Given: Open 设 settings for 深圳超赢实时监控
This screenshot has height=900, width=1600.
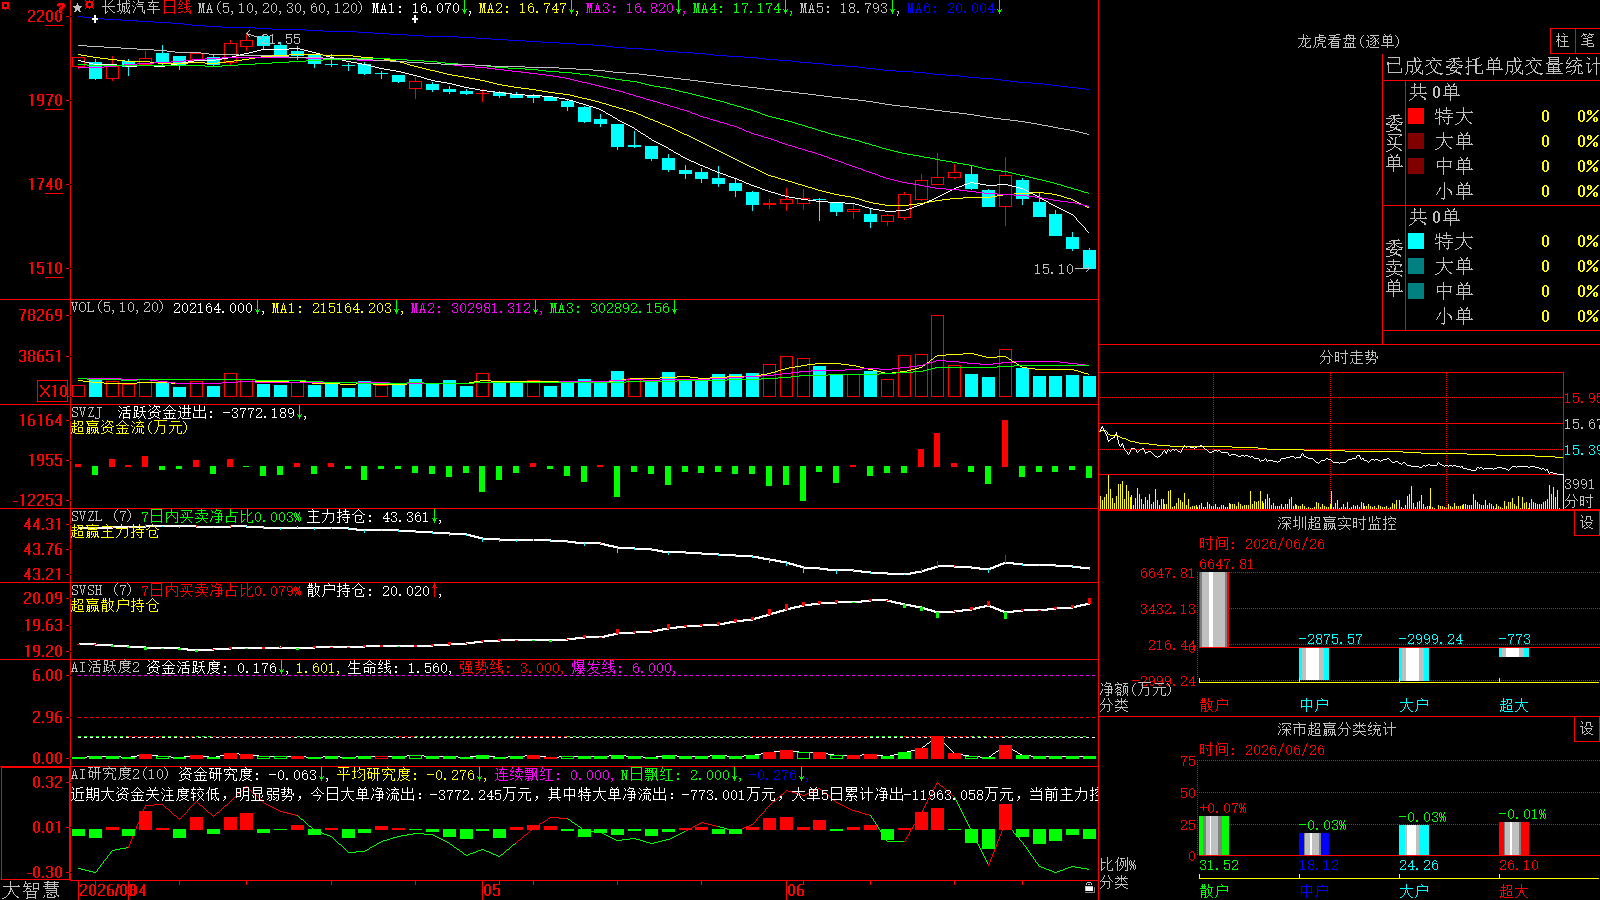Looking at the screenshot, I should 1586,523.
